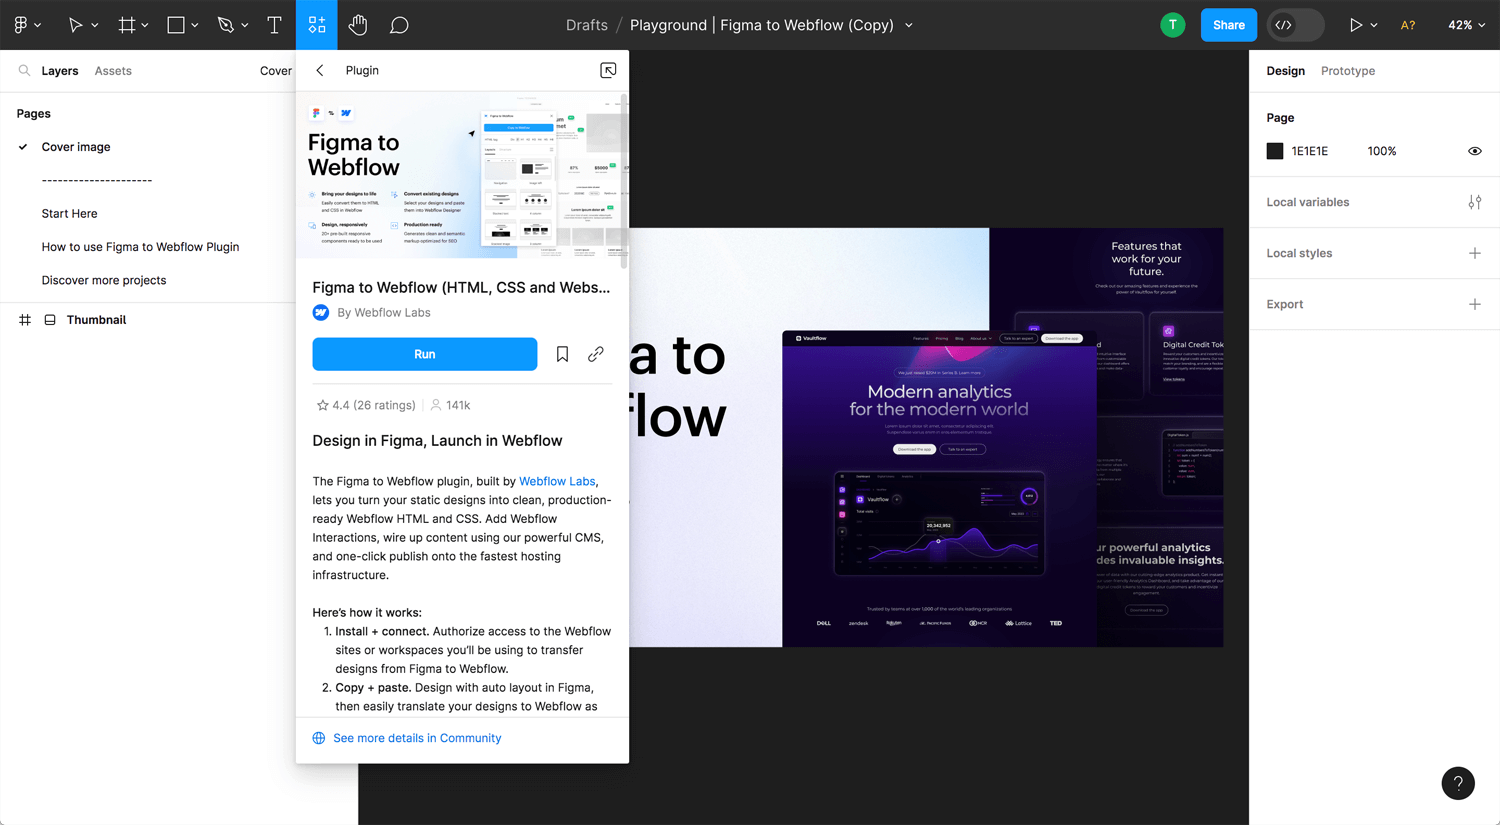Switch to the Layers tab

coord(60,71)
